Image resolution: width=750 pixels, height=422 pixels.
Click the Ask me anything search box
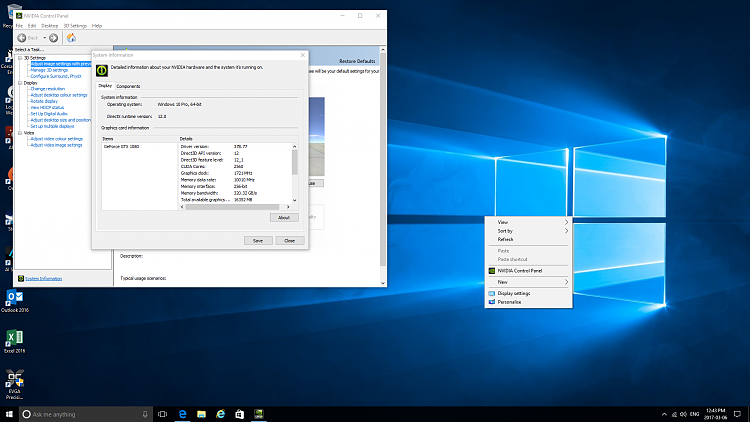coord(86,414)
